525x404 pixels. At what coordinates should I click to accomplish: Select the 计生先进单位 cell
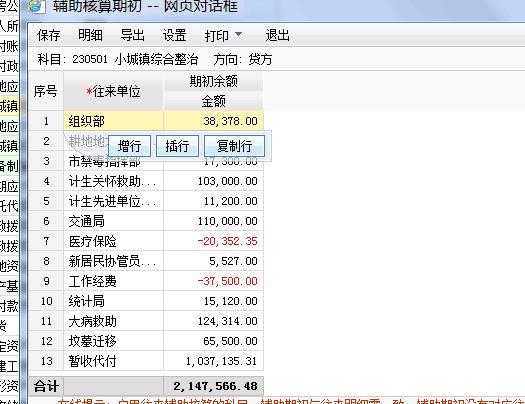pyautogui.click(x=114, y=201)
